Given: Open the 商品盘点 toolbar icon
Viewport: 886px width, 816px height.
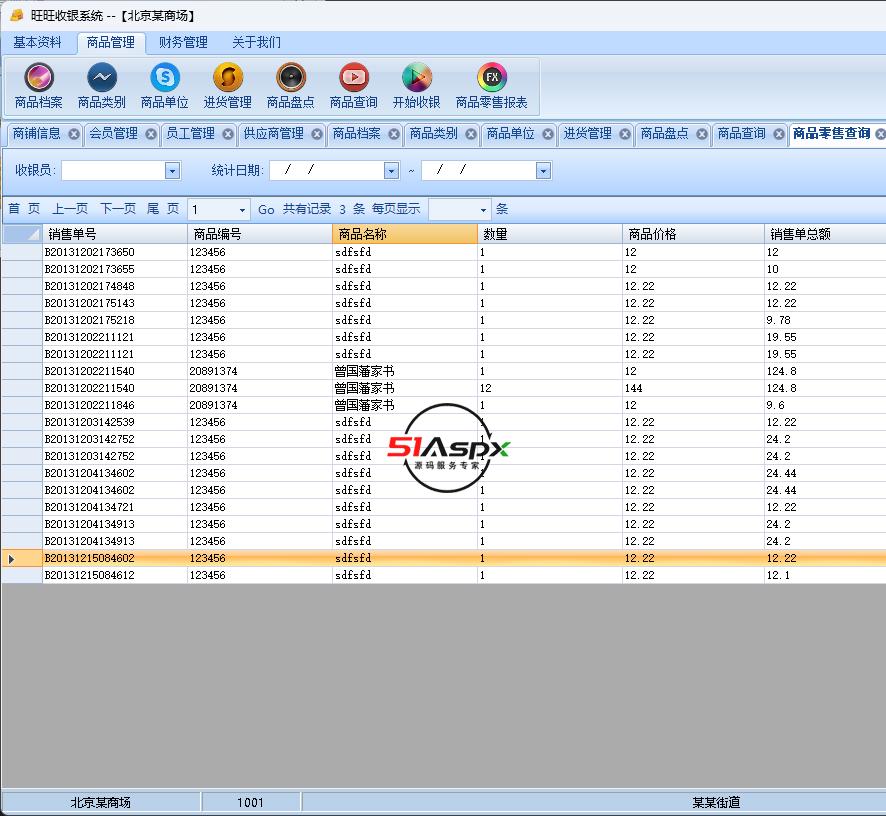Looking at the screenshot, I should pyautogui.click(x=290, y=86).
